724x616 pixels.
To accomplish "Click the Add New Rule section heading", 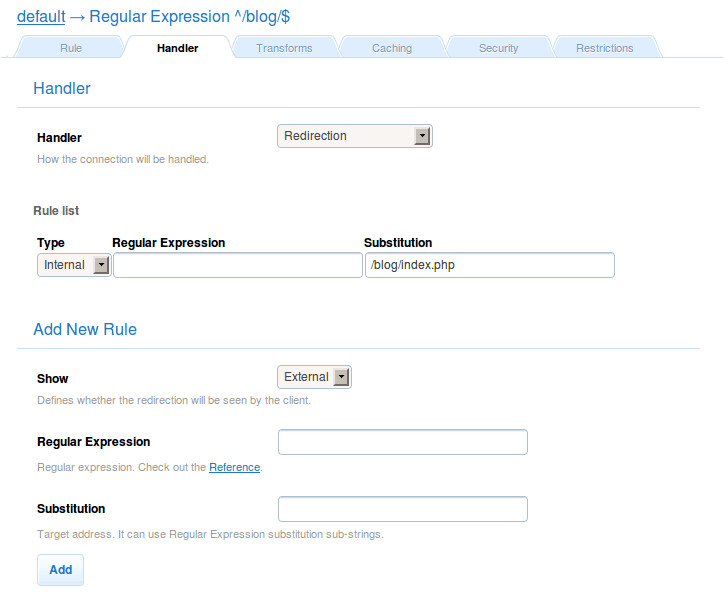I will coord(85,329).
